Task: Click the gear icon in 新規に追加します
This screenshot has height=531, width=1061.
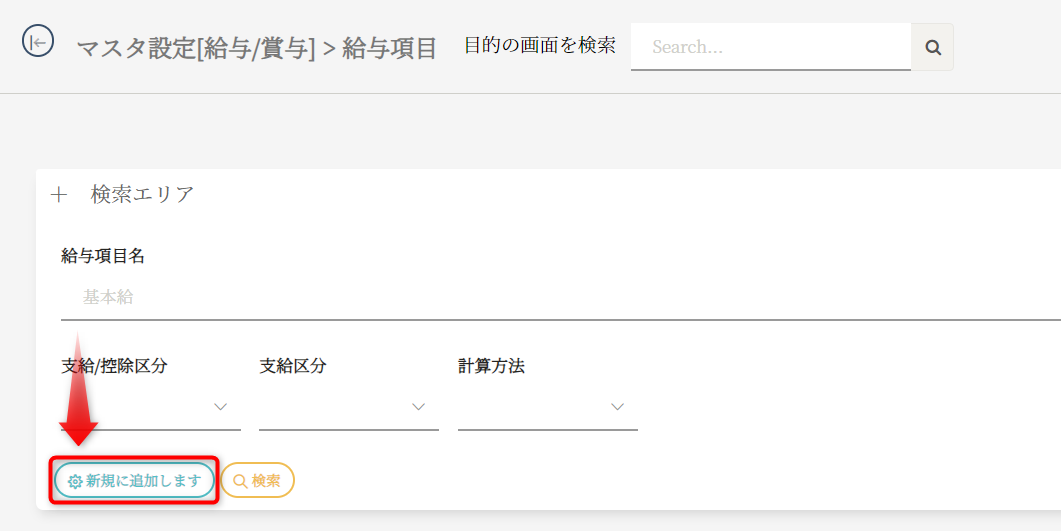Action: click(75, 481)
